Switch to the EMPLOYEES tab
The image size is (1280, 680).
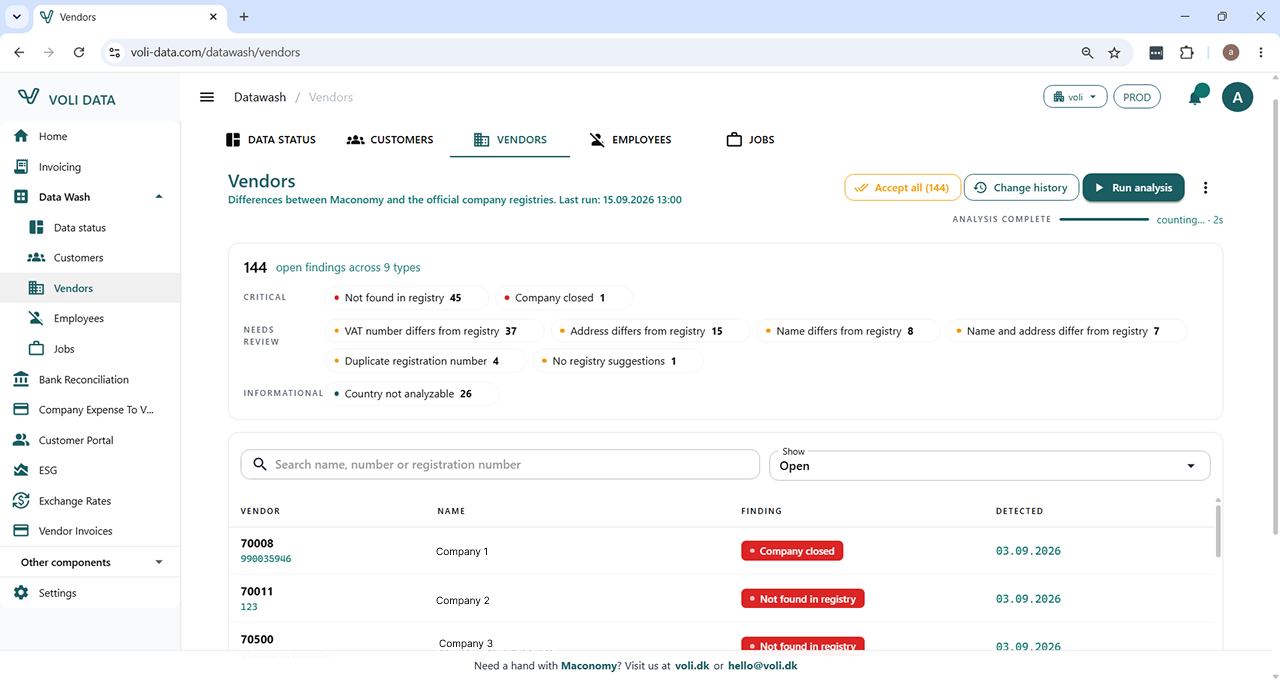(630, 140)
